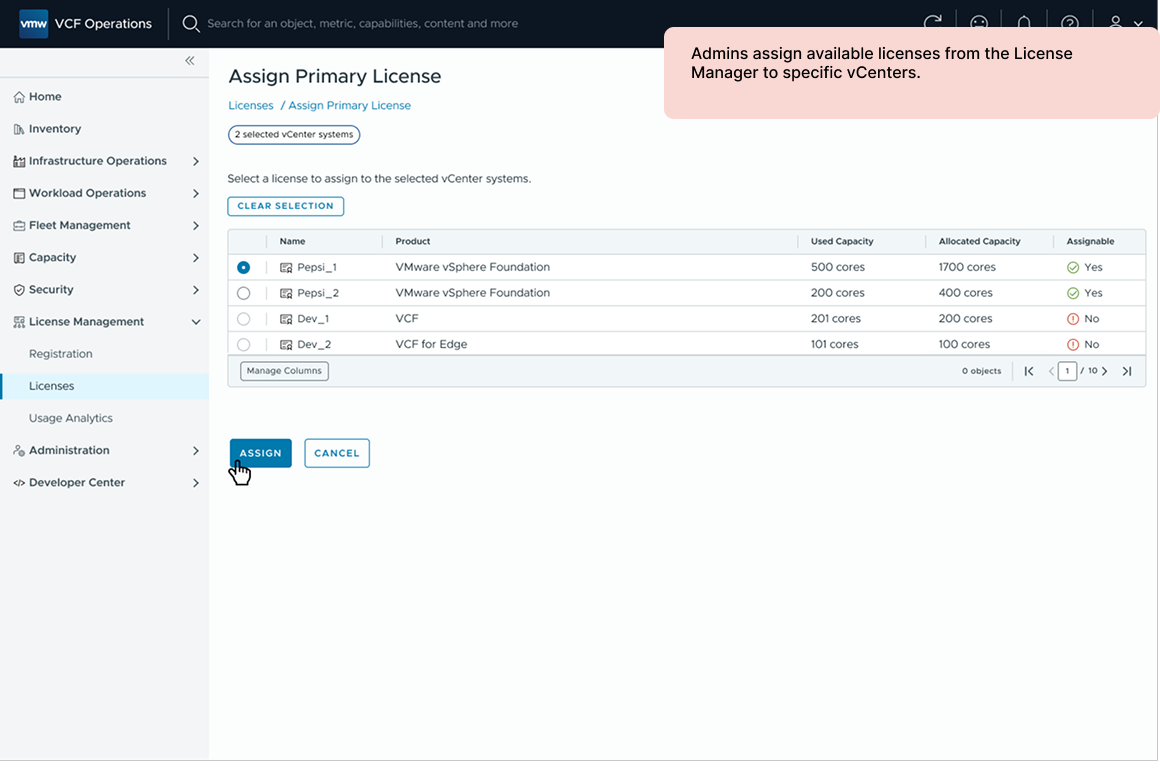The height and width of the screenshot is (769, 1160).
Task: Click 'VCF for Edge' product cell
Action: click(431, 344)
